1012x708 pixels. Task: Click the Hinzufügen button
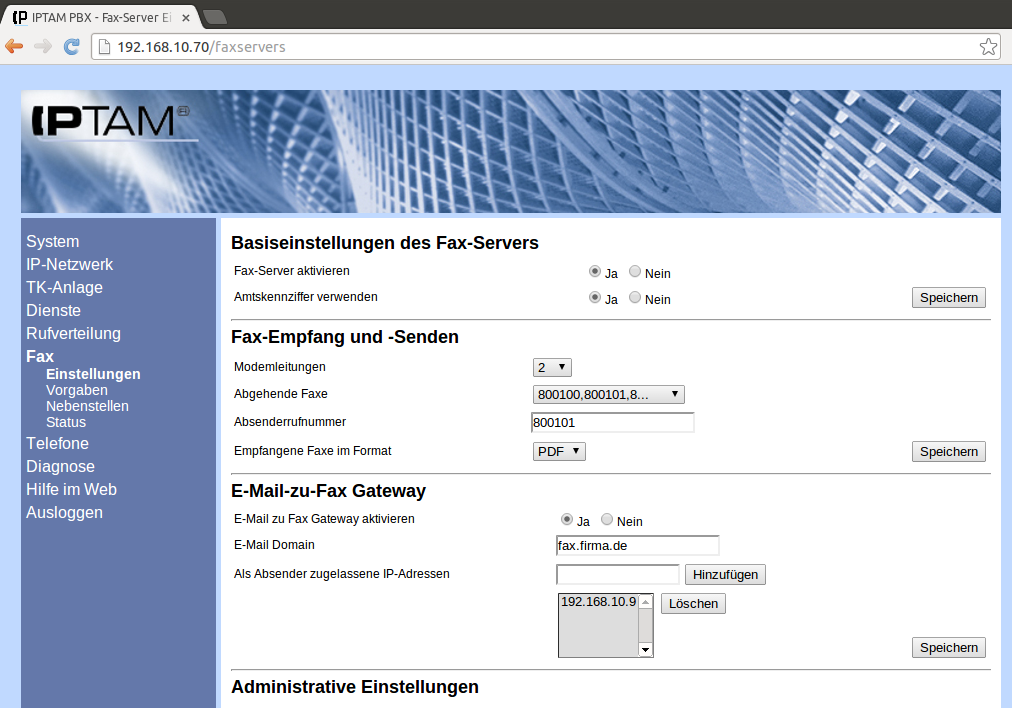click(x=725, y=575)
